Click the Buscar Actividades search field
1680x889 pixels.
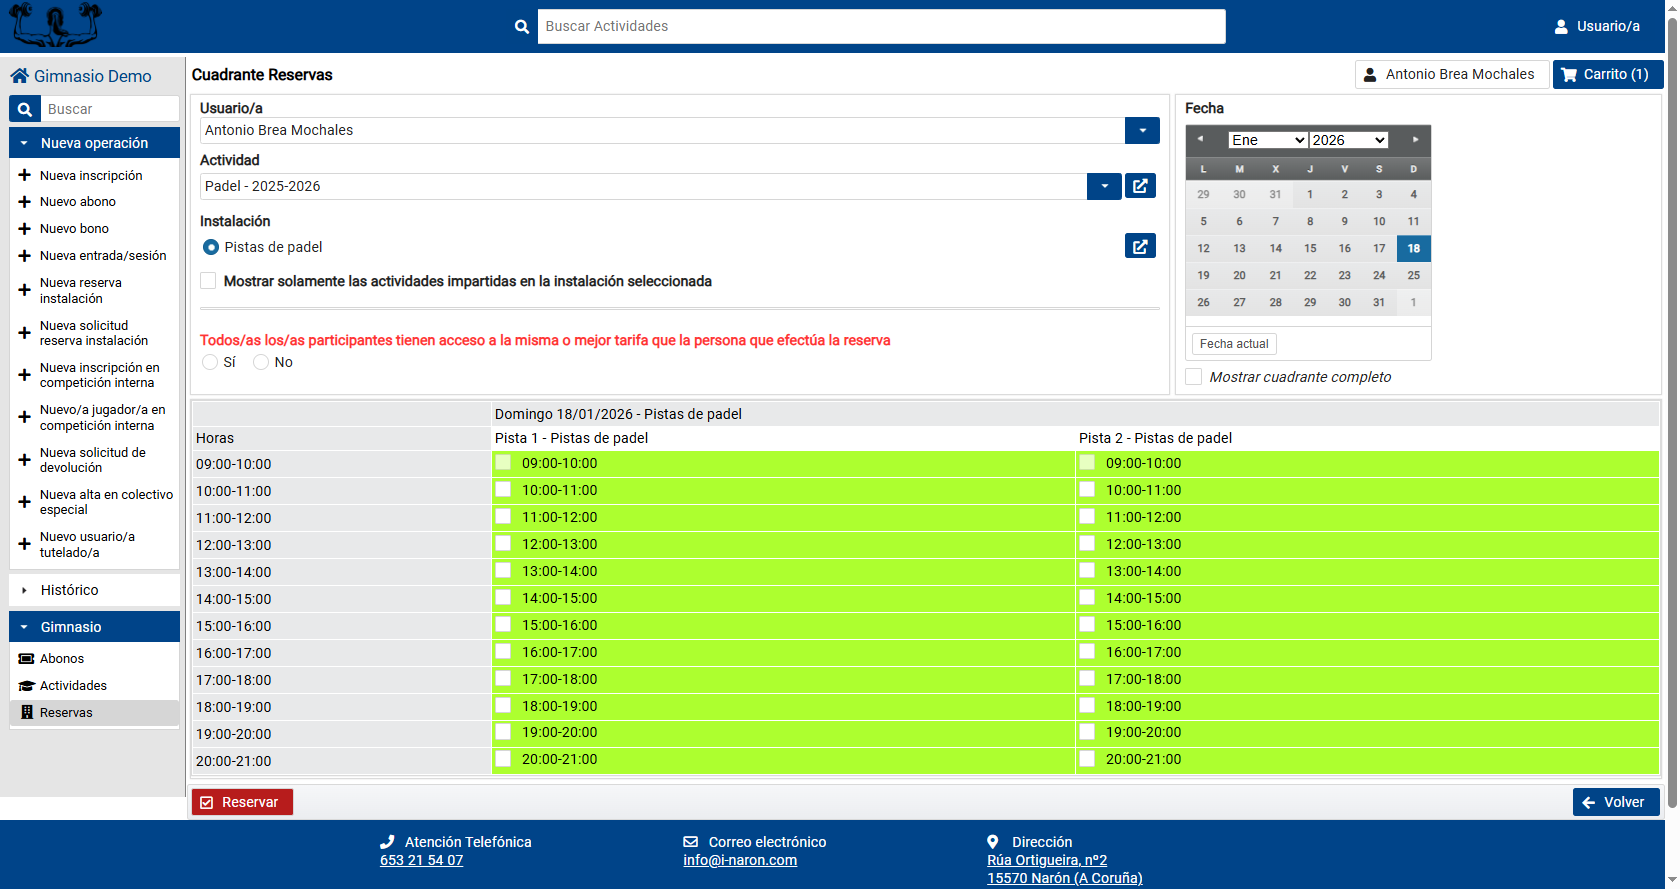[881, 27]
